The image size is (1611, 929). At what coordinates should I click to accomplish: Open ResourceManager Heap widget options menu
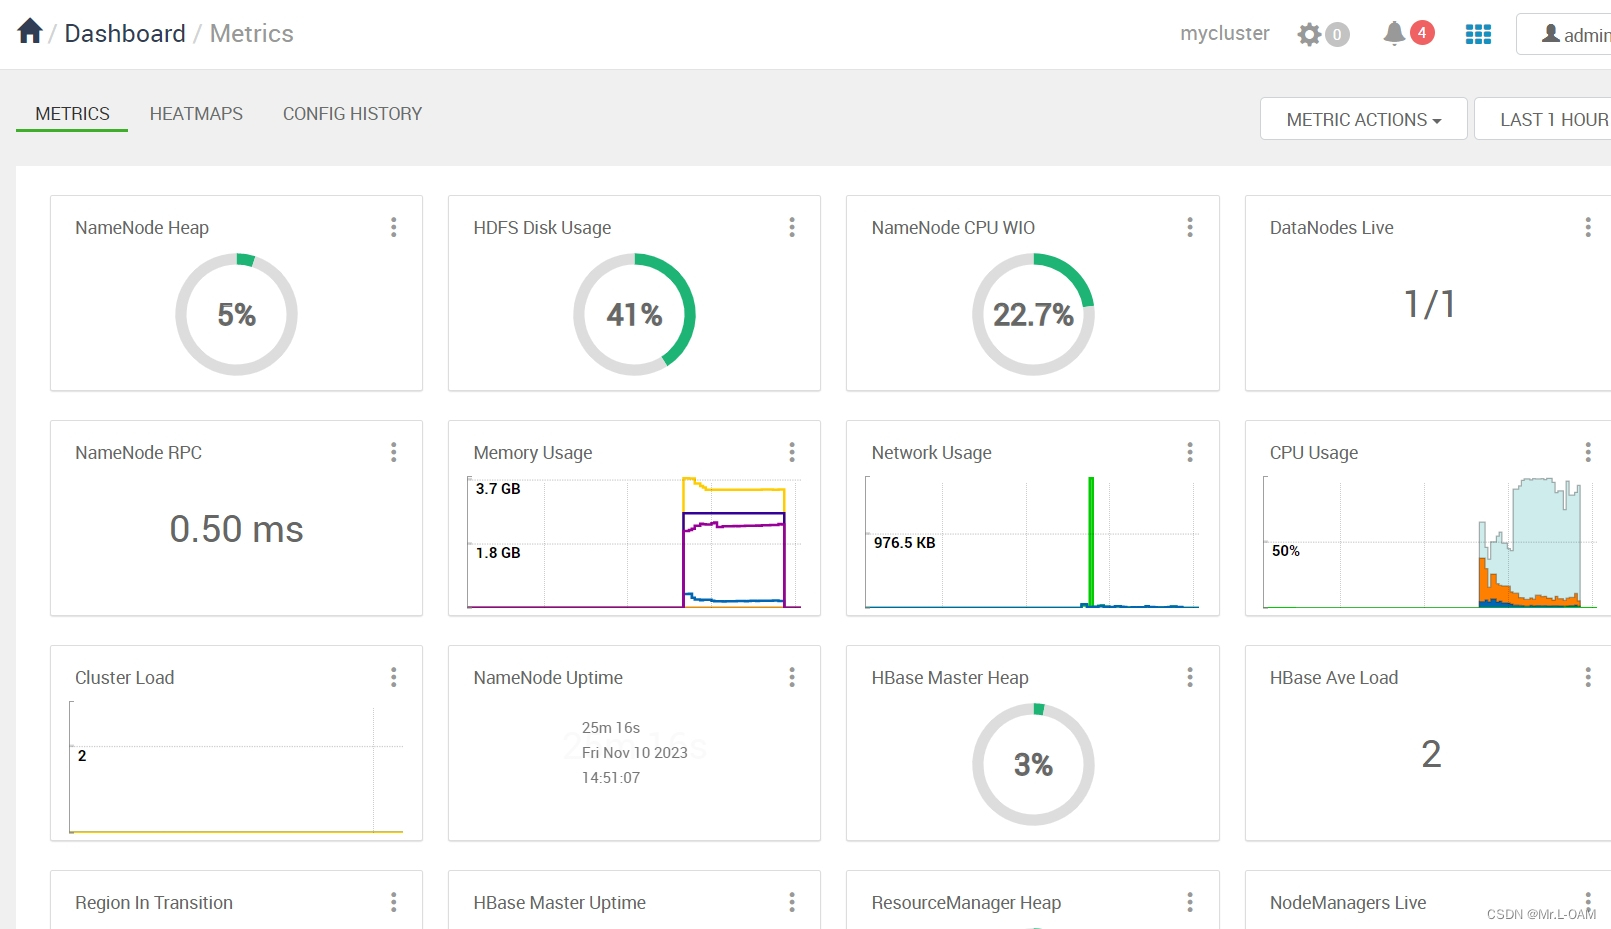(1190, 902)
